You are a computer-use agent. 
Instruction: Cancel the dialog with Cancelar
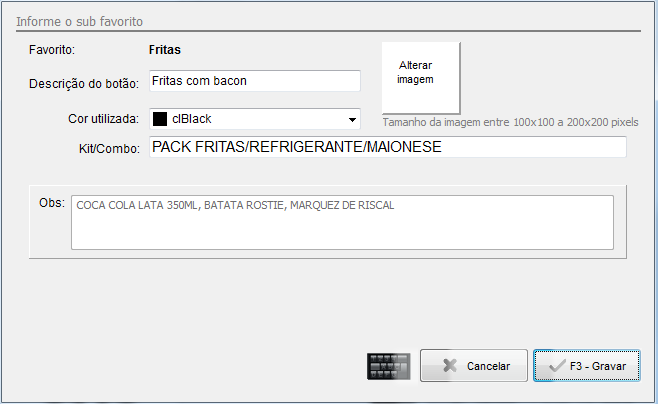pos(474,366)
